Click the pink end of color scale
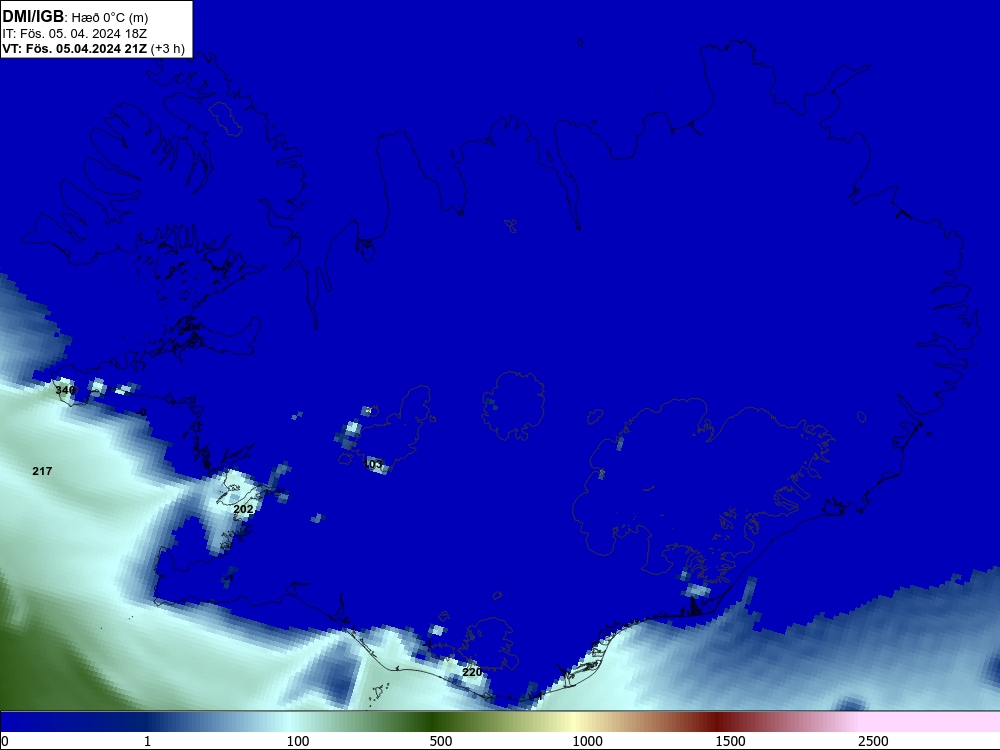Image resolution: width=1000 pixels, height=750 pixels. point(931,722)
